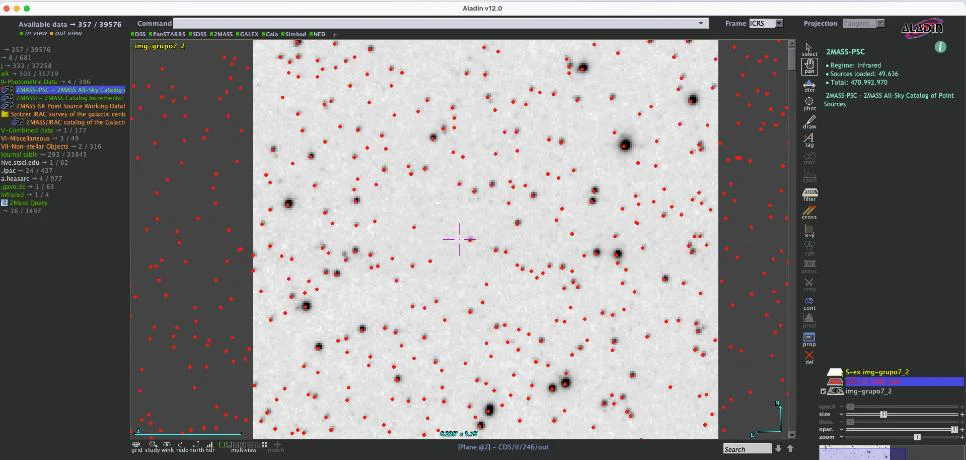Toggle the hdr display mode
This screenshot has width=966, height=460.
210,446
